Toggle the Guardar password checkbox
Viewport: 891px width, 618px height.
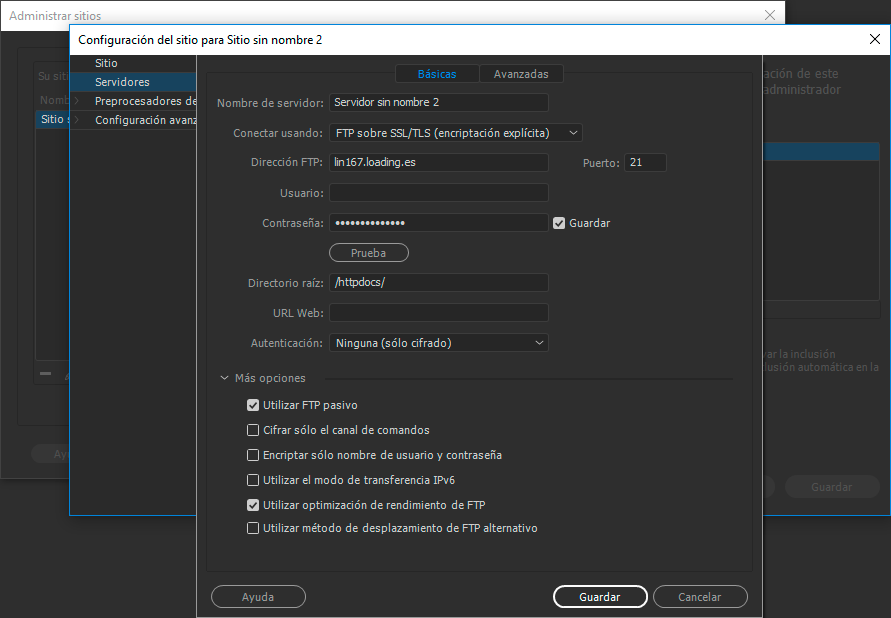point(559,223)
